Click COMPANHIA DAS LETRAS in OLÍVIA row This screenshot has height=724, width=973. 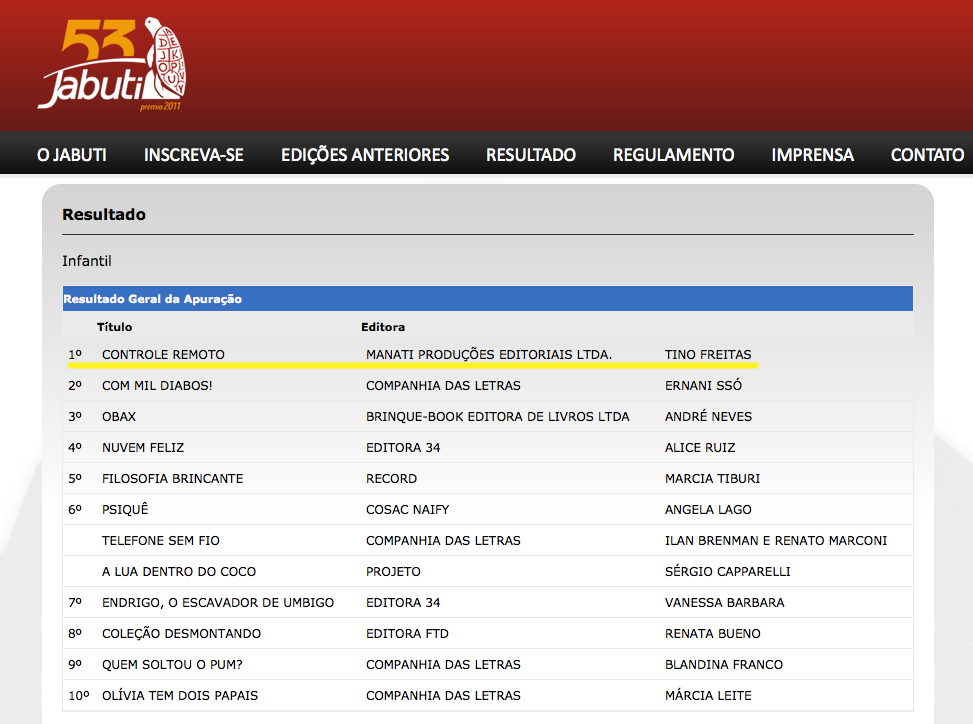(x=443, y=695)
